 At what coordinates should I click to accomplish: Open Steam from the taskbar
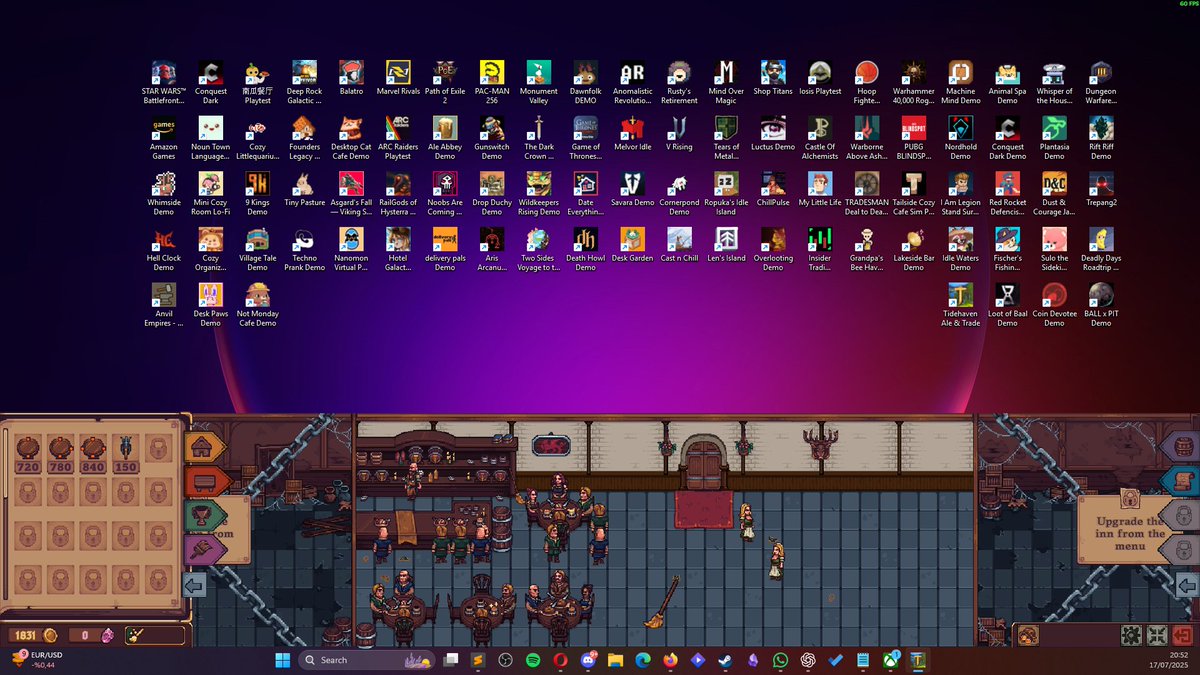click(725, 660)
